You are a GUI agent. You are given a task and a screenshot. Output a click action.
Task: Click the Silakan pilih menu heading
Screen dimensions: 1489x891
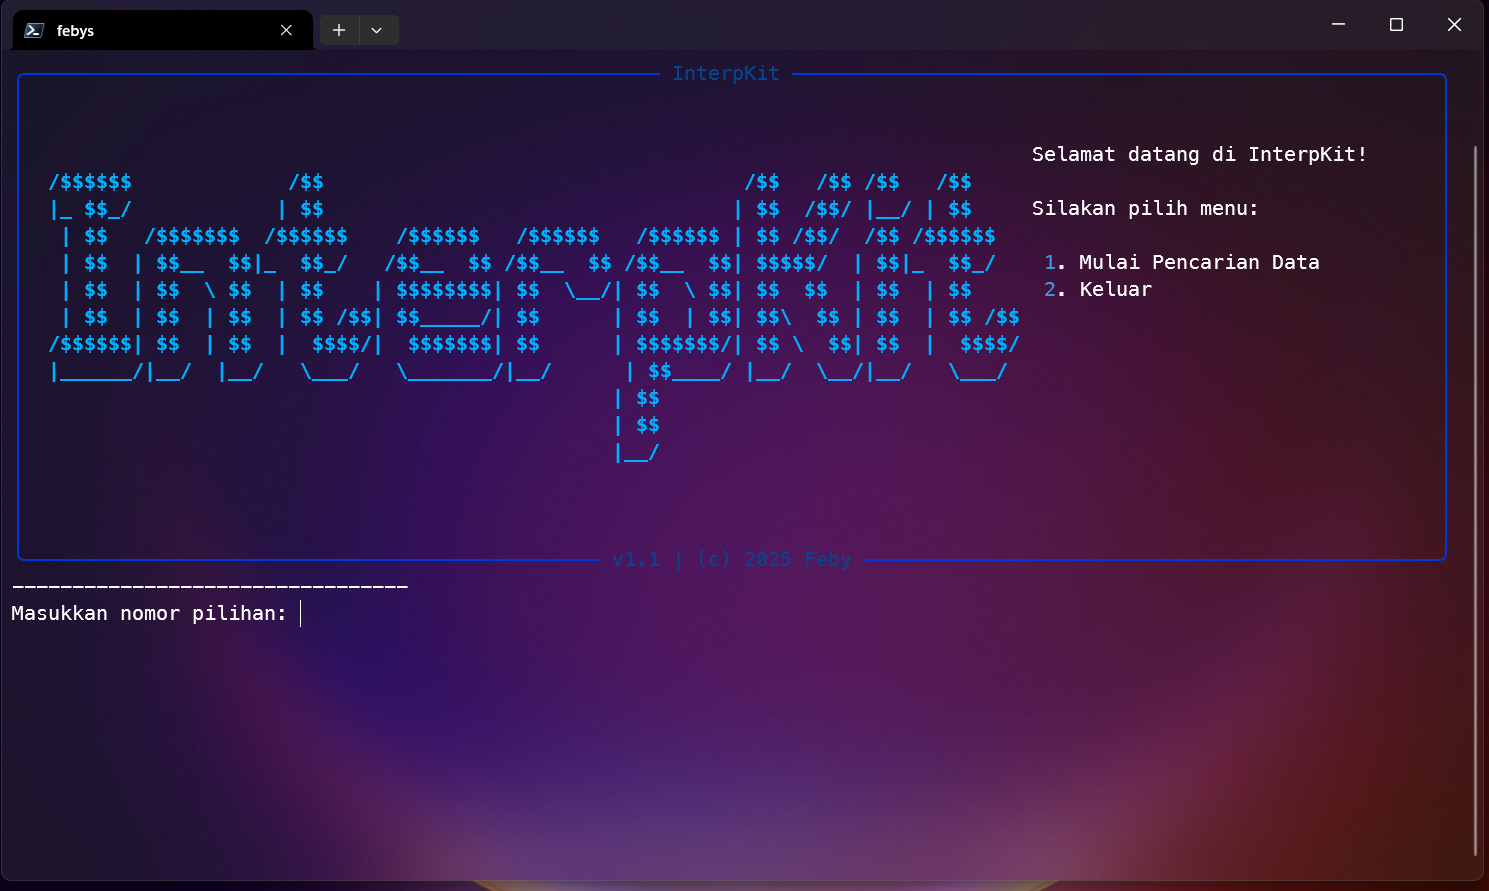(1145, 208)
